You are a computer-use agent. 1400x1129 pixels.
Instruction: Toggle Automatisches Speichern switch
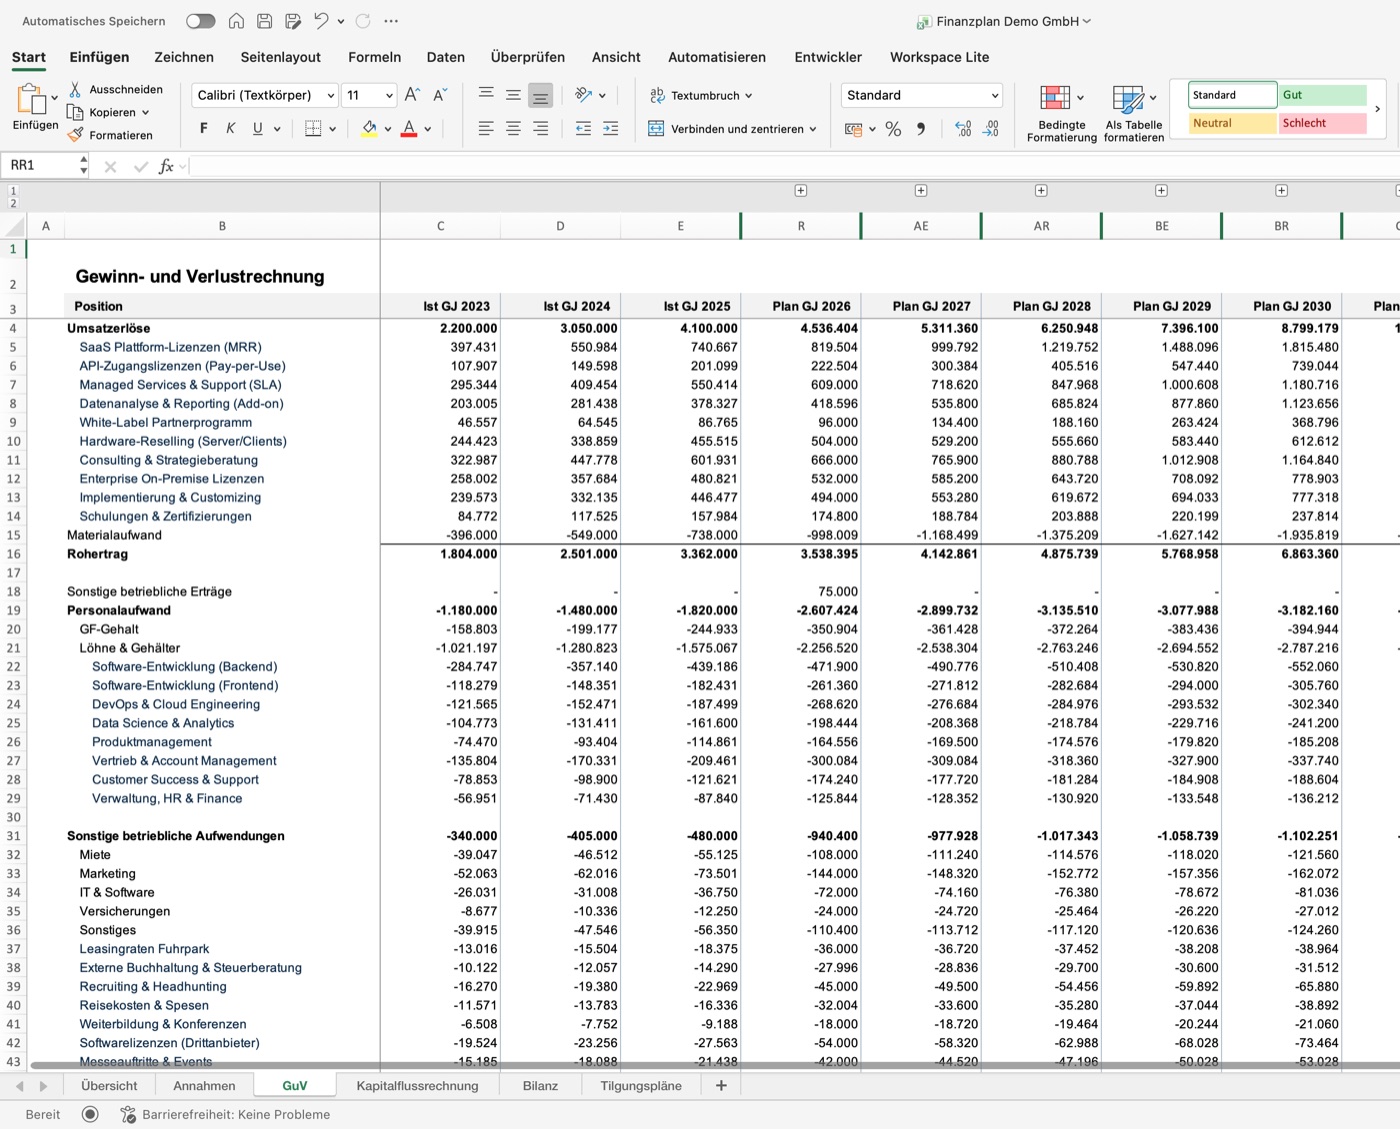pos(200,21)
